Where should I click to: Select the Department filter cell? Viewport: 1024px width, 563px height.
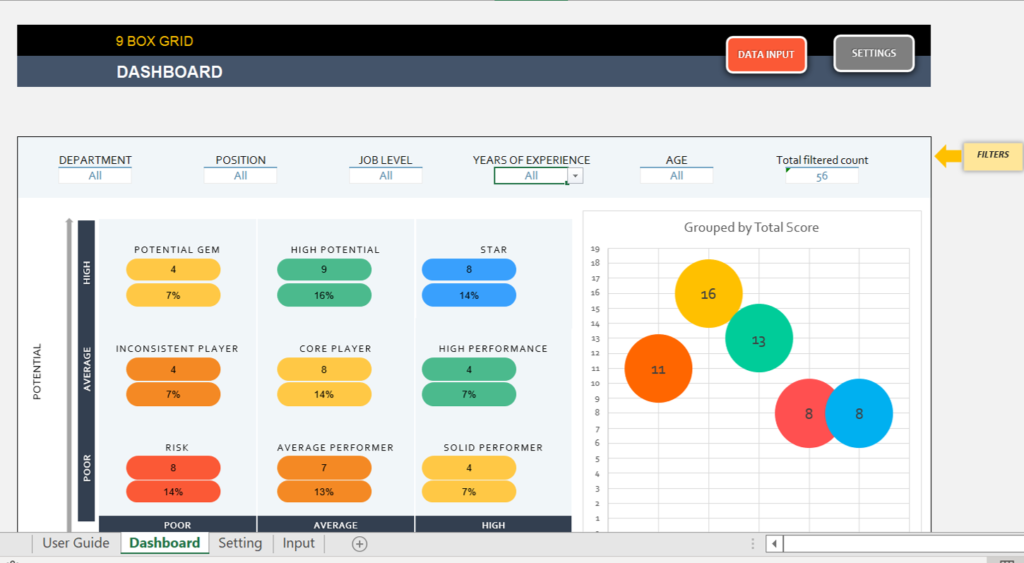pos(95,176)
